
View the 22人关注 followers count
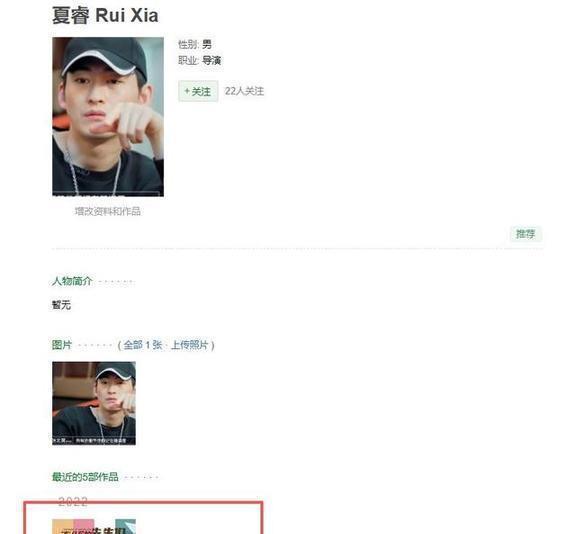pos(244,91)
